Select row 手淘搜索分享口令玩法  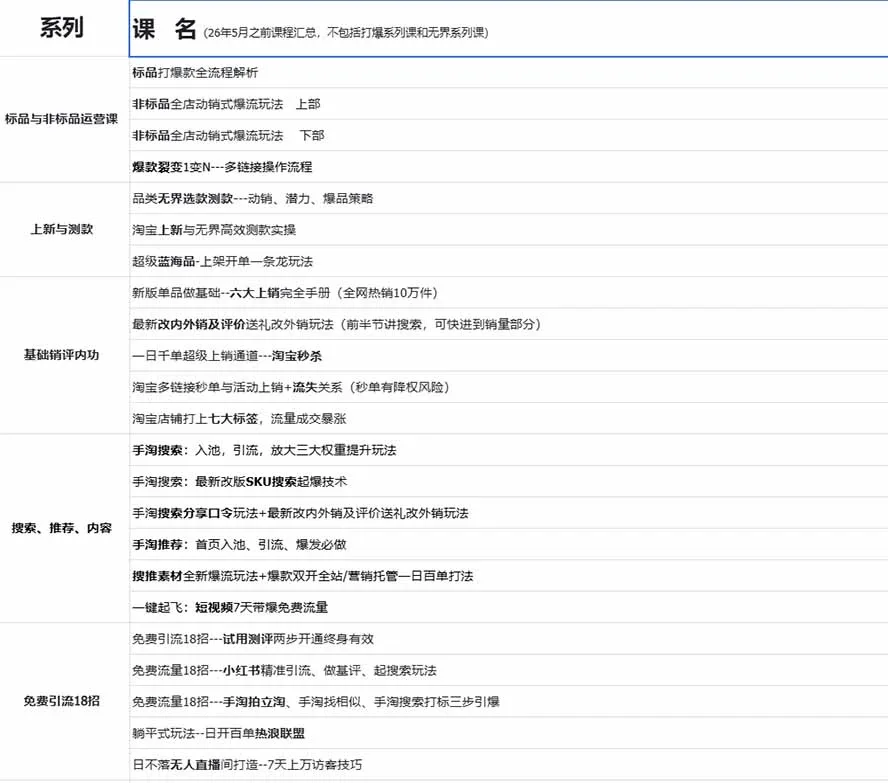(x=509, y=513)
